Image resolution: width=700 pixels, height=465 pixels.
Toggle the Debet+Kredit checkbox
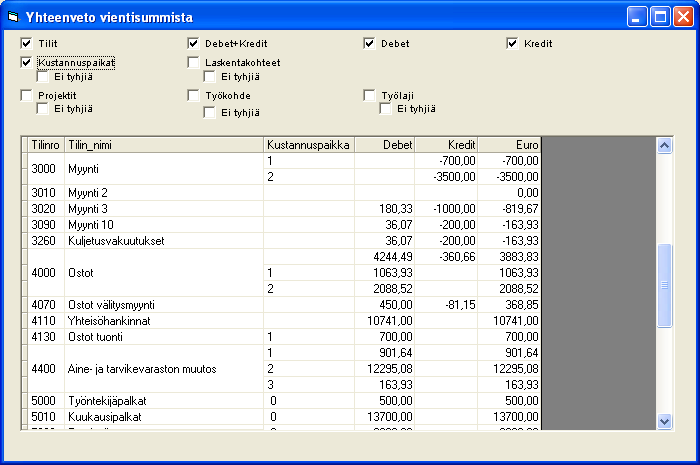[x=193, y=43]
